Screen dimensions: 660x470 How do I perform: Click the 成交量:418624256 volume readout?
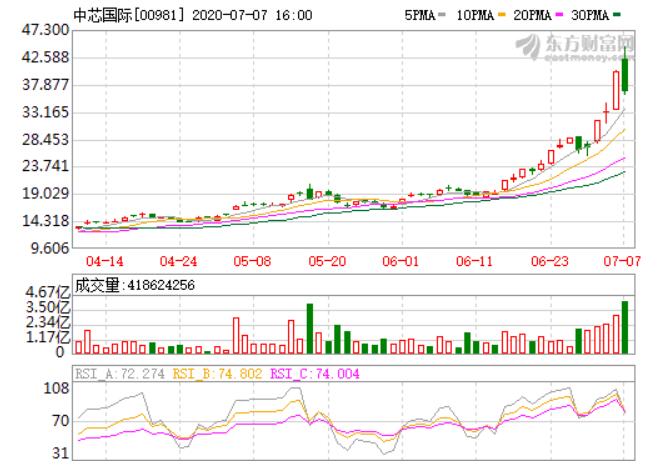(135, 285)
